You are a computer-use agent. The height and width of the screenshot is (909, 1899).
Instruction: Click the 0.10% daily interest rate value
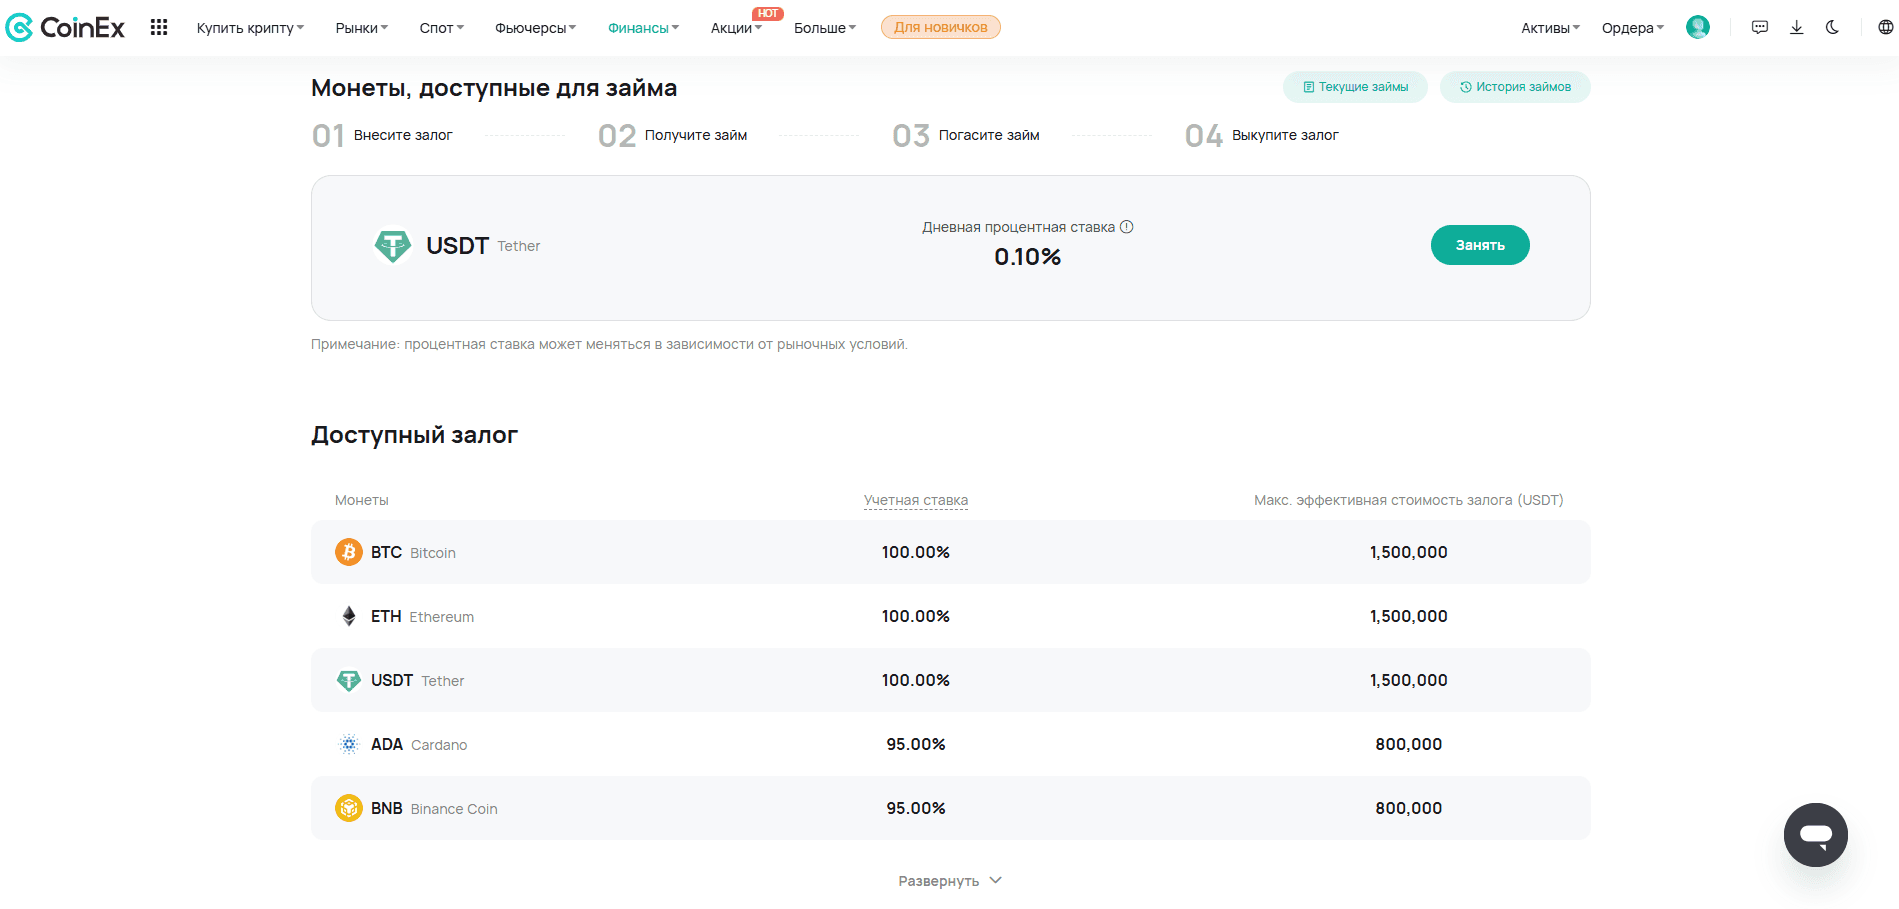[x=1028, y=257]
